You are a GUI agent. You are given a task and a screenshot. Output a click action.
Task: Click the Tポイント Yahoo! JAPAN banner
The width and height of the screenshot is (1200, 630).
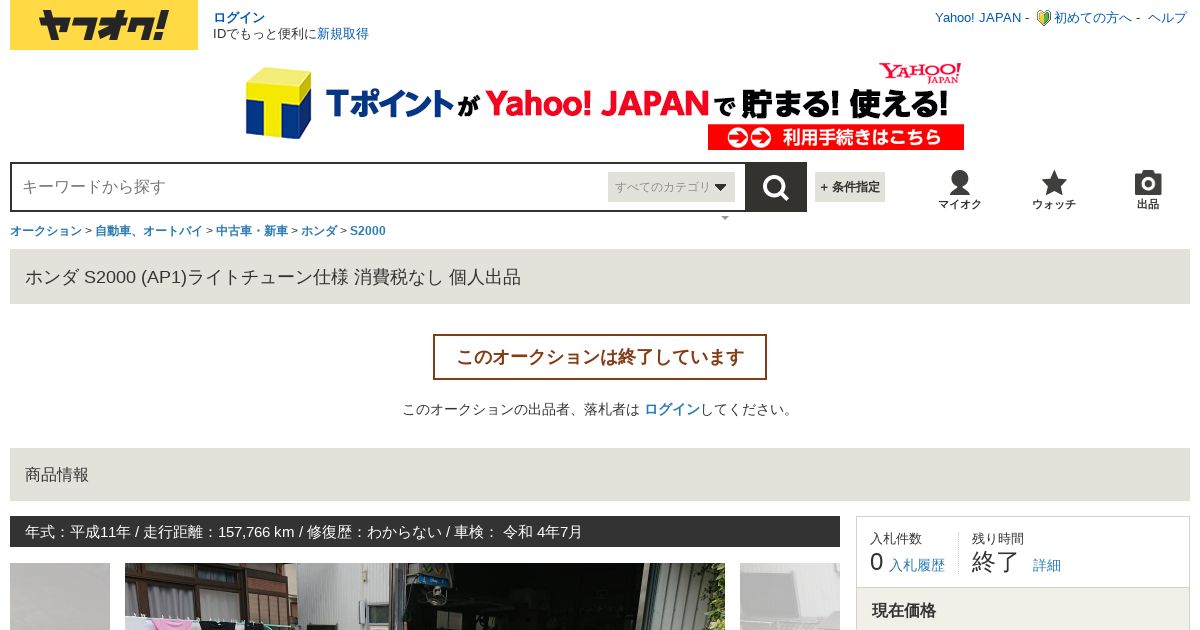(x=604, y=106)
